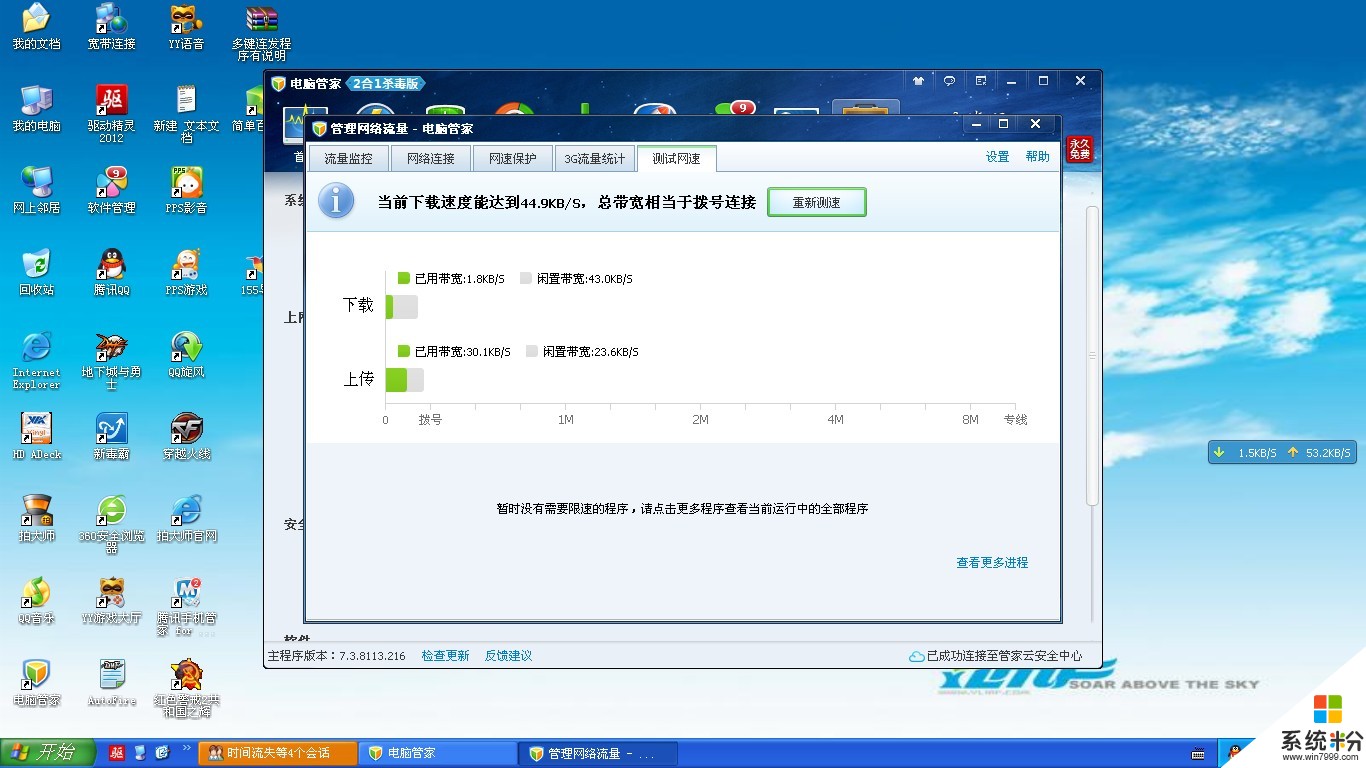Launch 软件管理 desktop shortcut
The height and width of the screenshot is (768, 1366).
[x=111, y=190]
